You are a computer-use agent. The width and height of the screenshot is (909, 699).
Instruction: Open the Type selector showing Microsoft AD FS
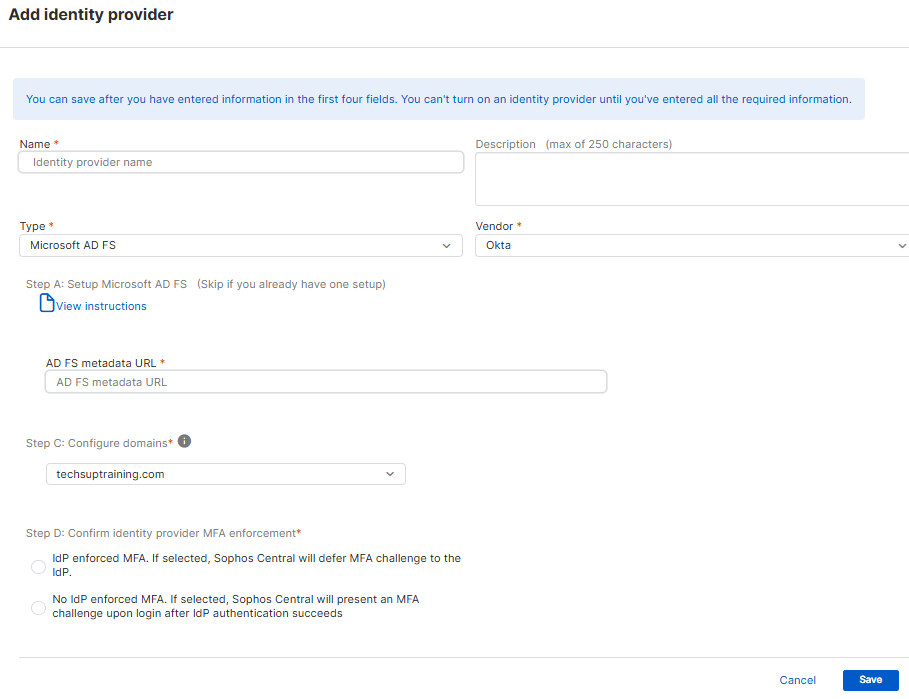coord(240,245)
